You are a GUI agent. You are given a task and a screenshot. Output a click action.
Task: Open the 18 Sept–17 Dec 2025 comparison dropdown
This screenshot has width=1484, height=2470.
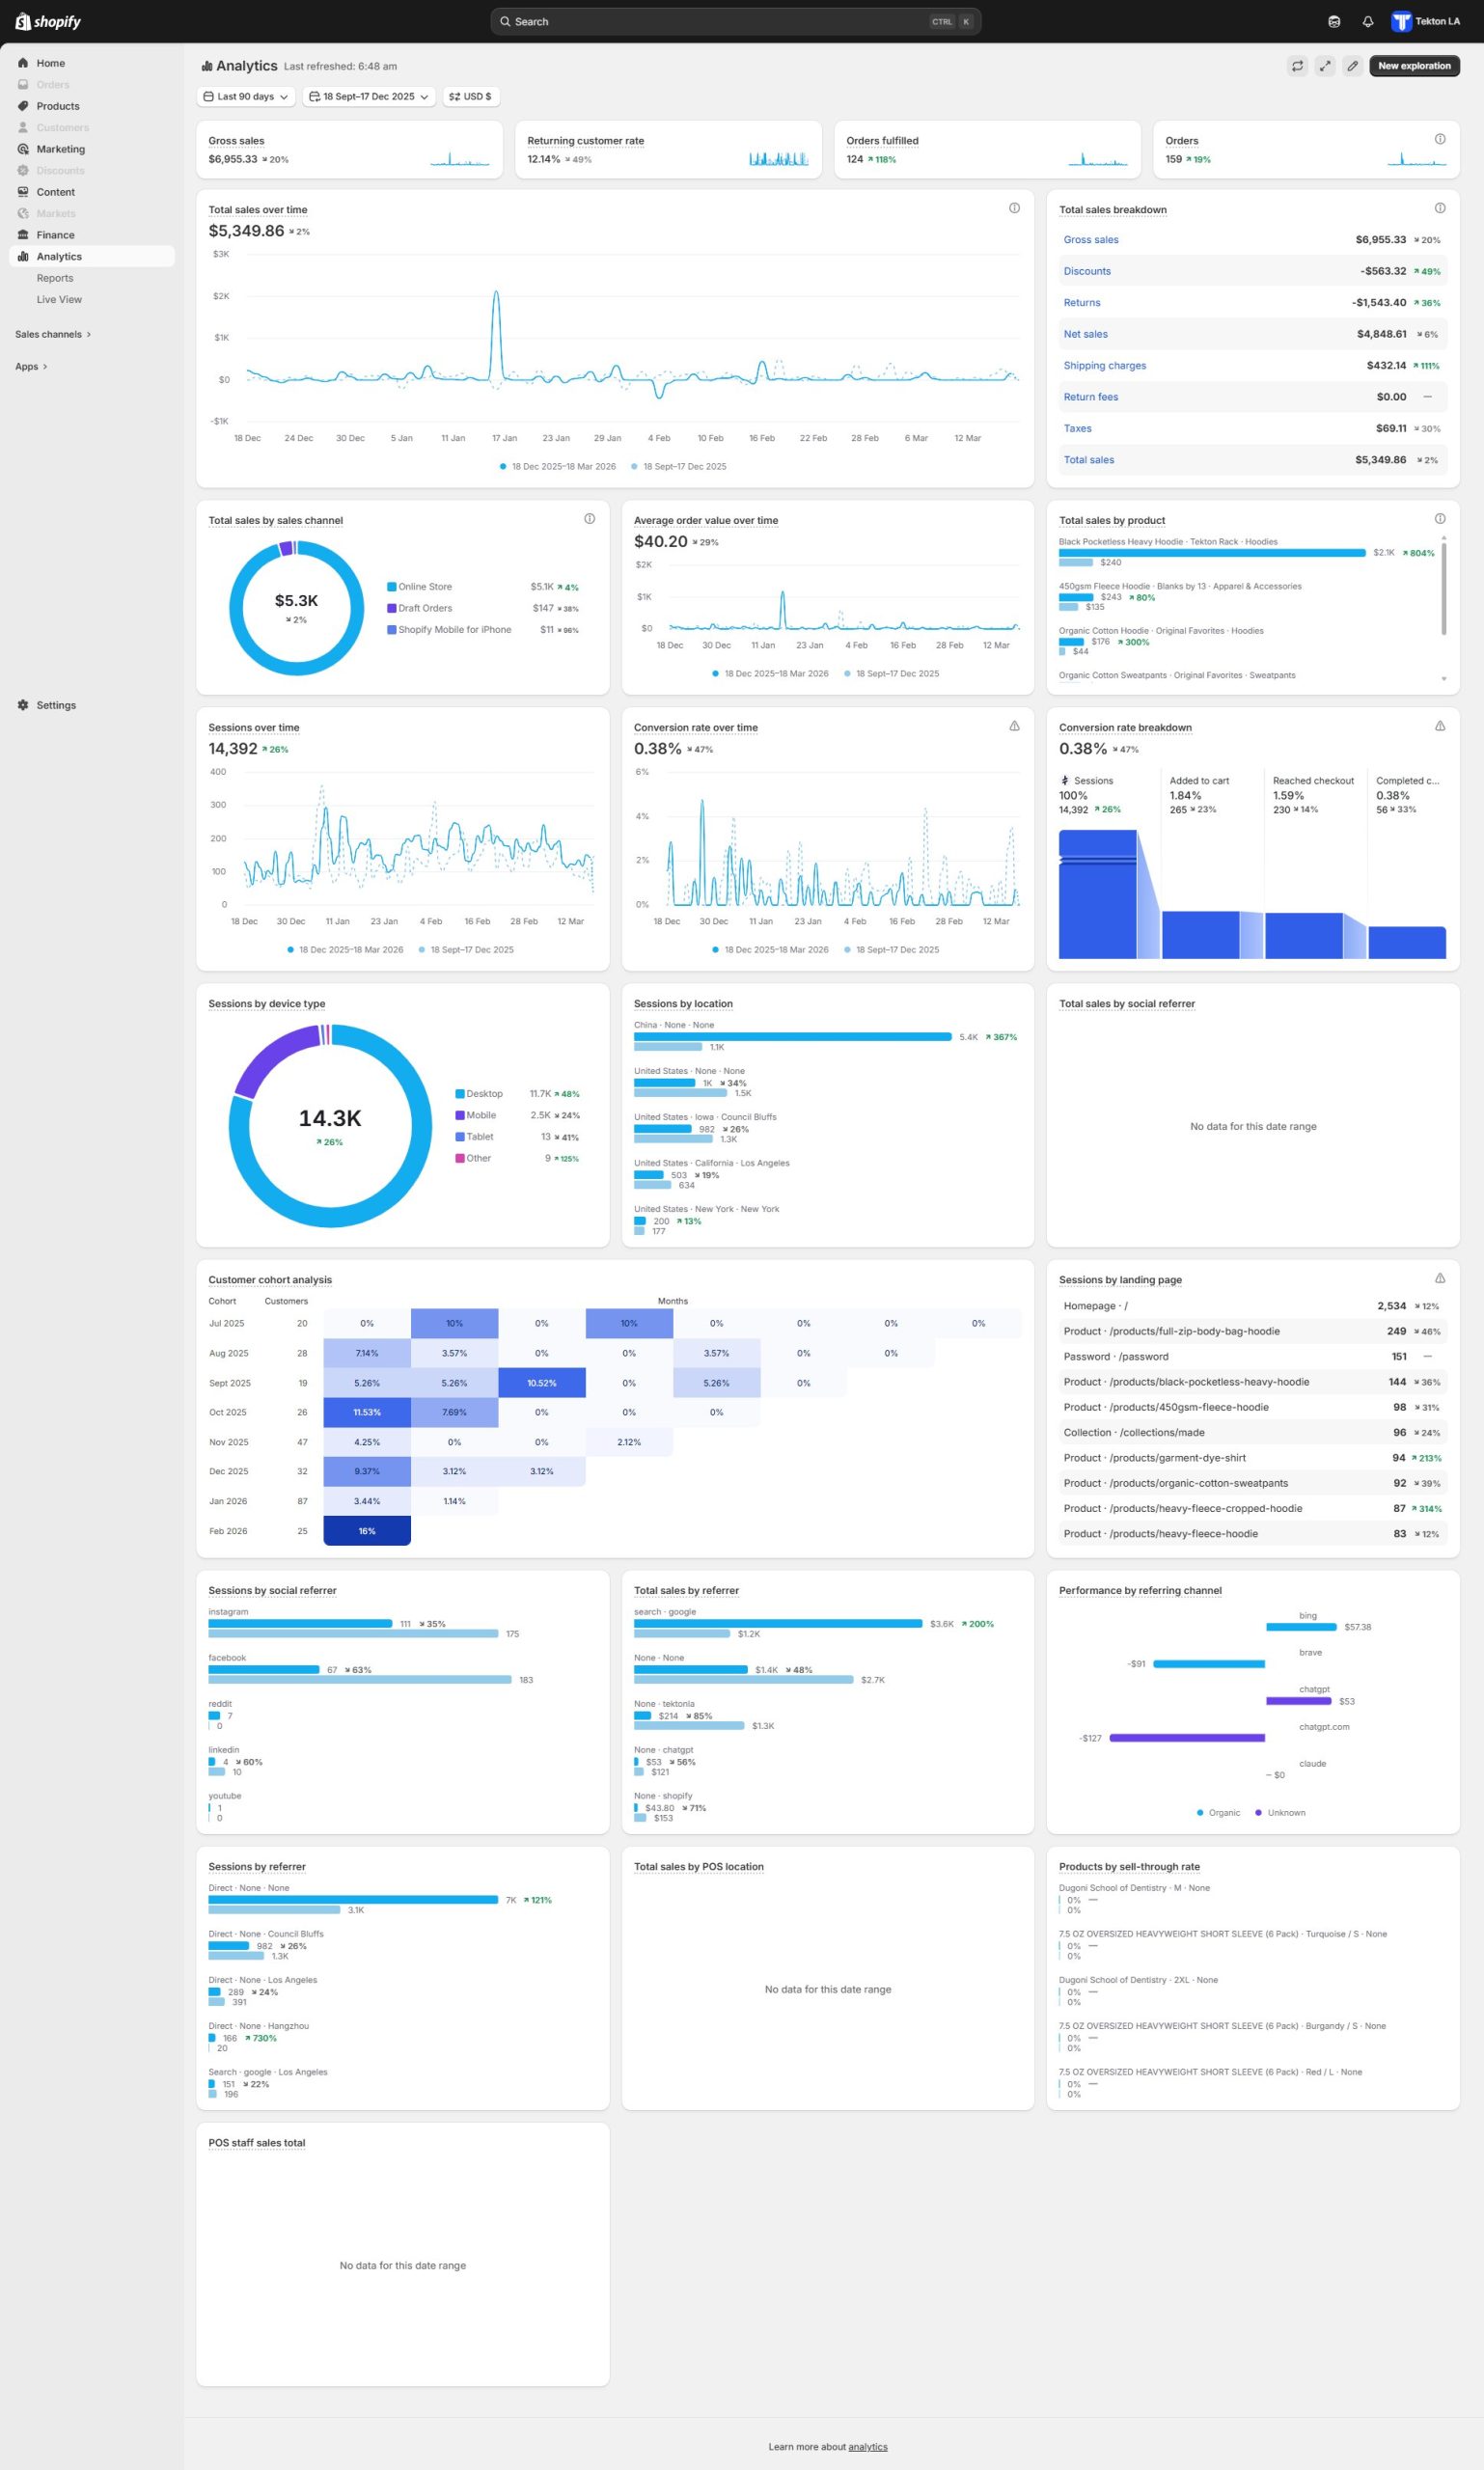point(368,97)
